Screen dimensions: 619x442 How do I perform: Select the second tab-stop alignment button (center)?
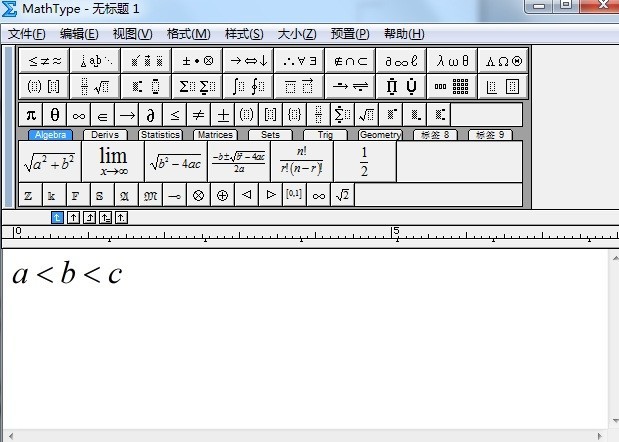point(73,217)
